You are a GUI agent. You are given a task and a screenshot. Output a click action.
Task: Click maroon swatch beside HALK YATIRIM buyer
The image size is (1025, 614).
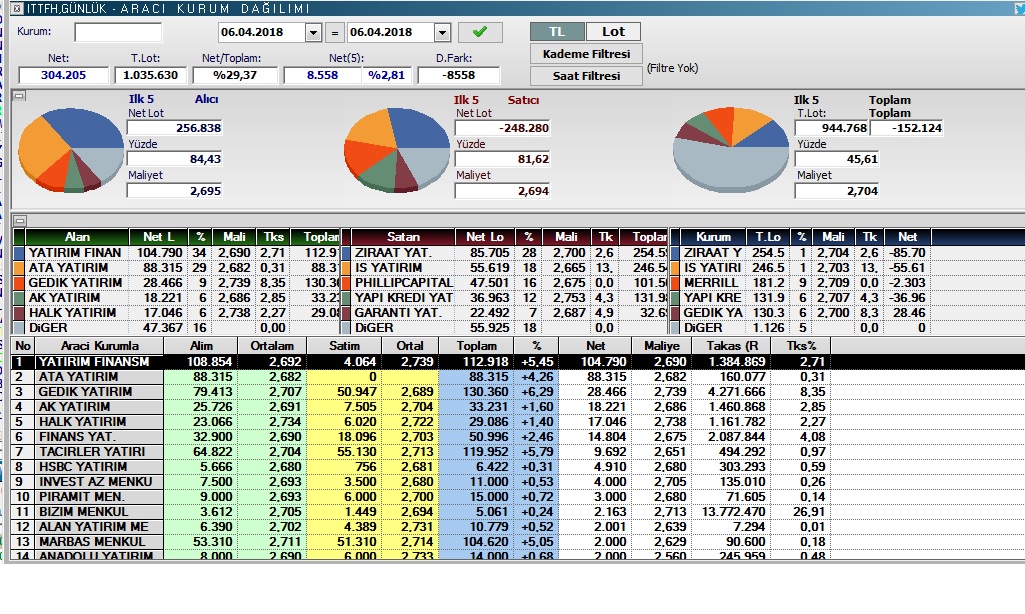(18, 313)
